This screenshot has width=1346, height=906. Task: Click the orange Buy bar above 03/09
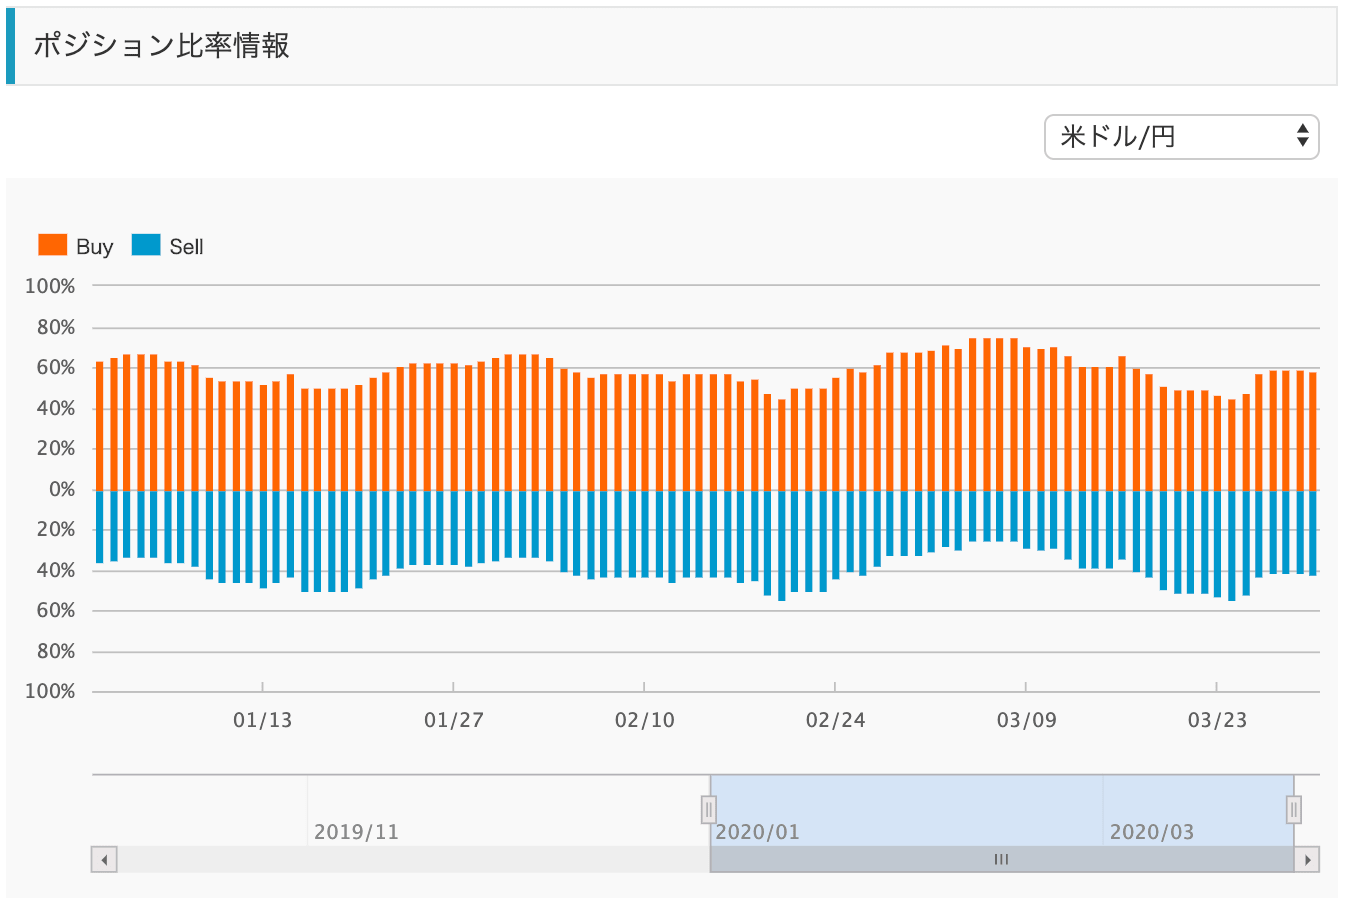tap(1027, 419)
